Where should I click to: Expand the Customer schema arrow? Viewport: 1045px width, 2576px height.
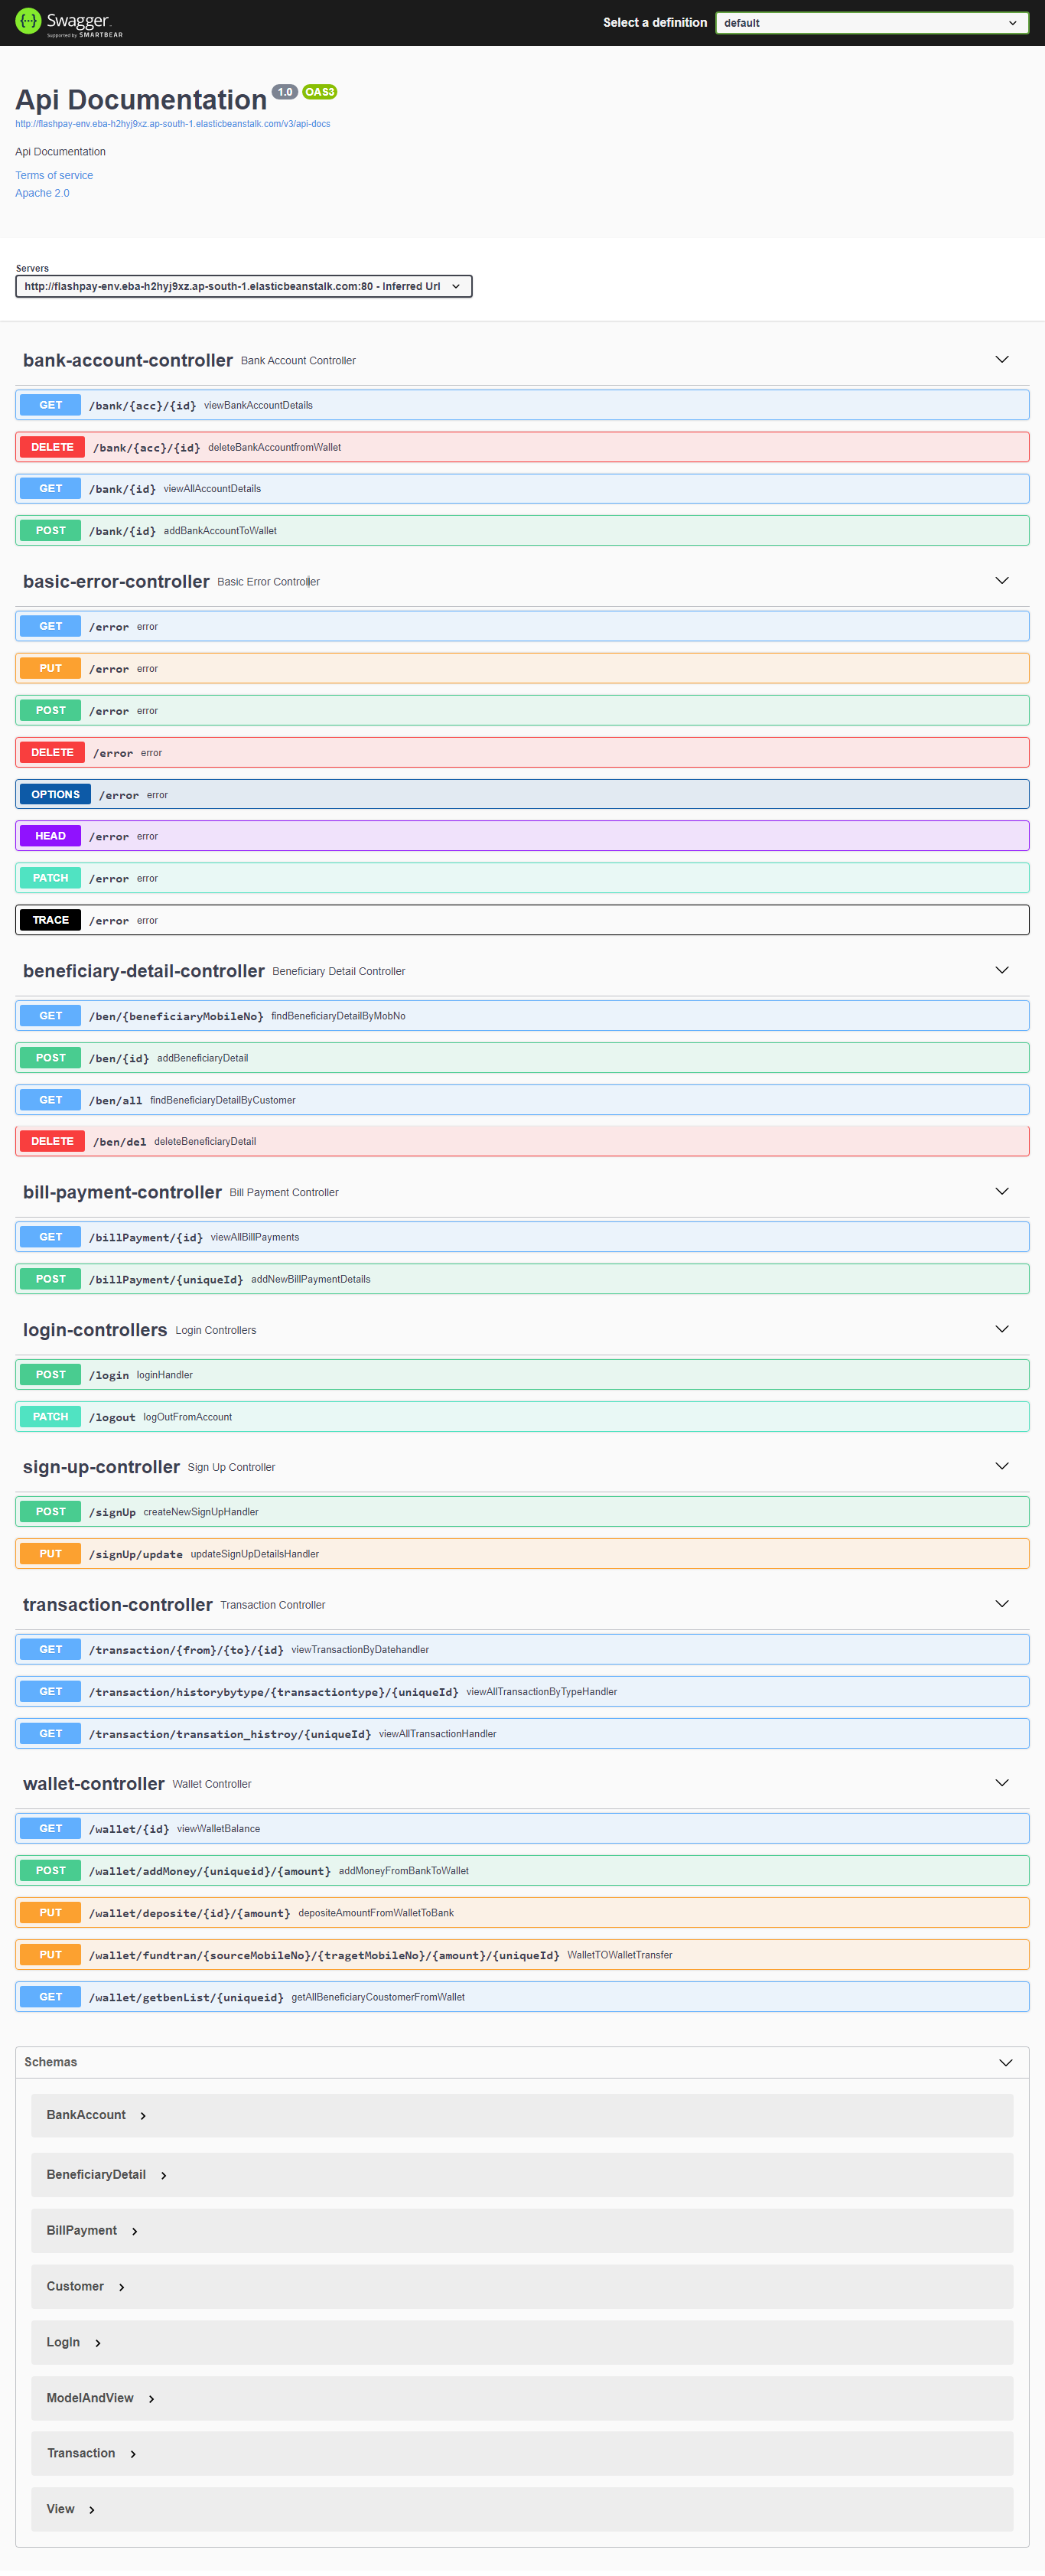click(122, 2287)
